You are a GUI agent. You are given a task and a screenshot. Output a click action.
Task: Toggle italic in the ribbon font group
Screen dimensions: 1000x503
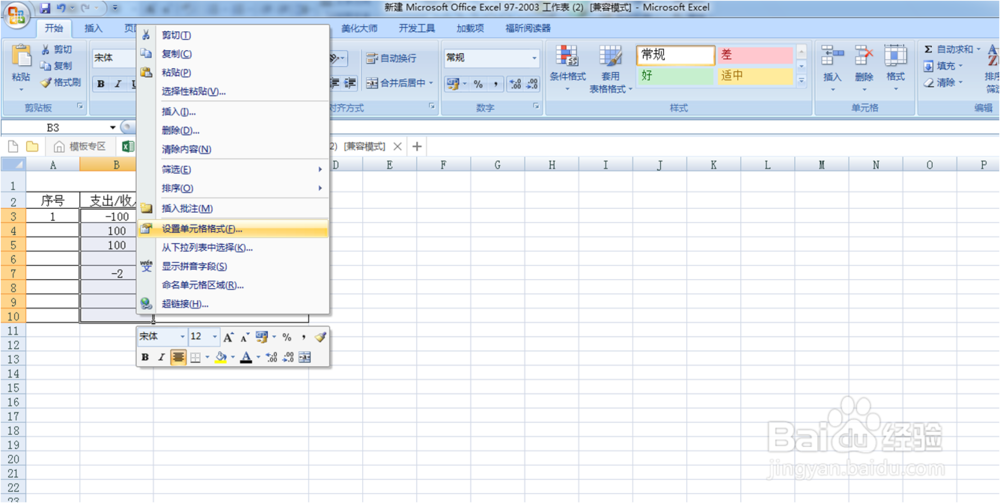pyautogui.click(x=117, y=84)
